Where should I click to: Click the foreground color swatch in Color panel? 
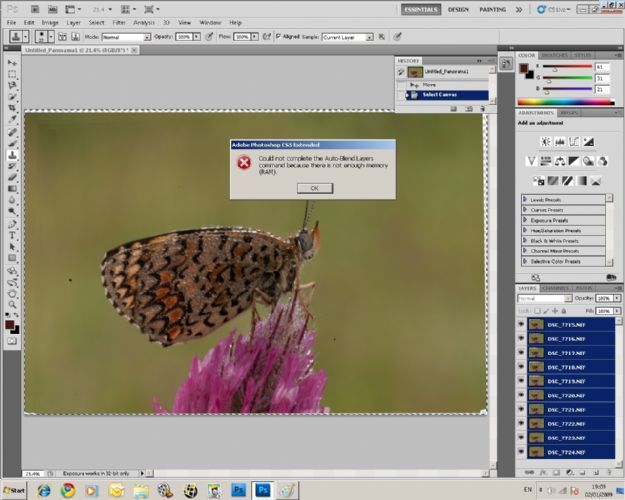click(524, 68)
